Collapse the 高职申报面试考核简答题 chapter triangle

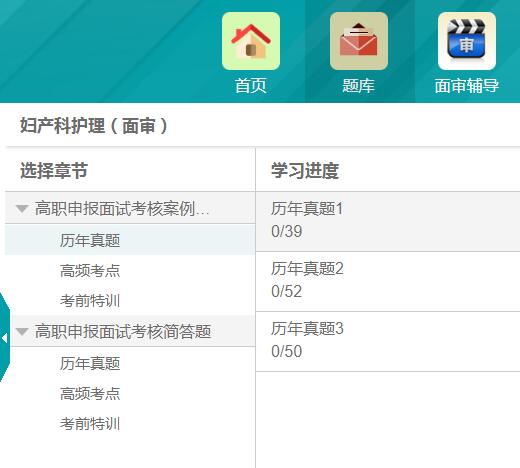[x=22, y=332]
